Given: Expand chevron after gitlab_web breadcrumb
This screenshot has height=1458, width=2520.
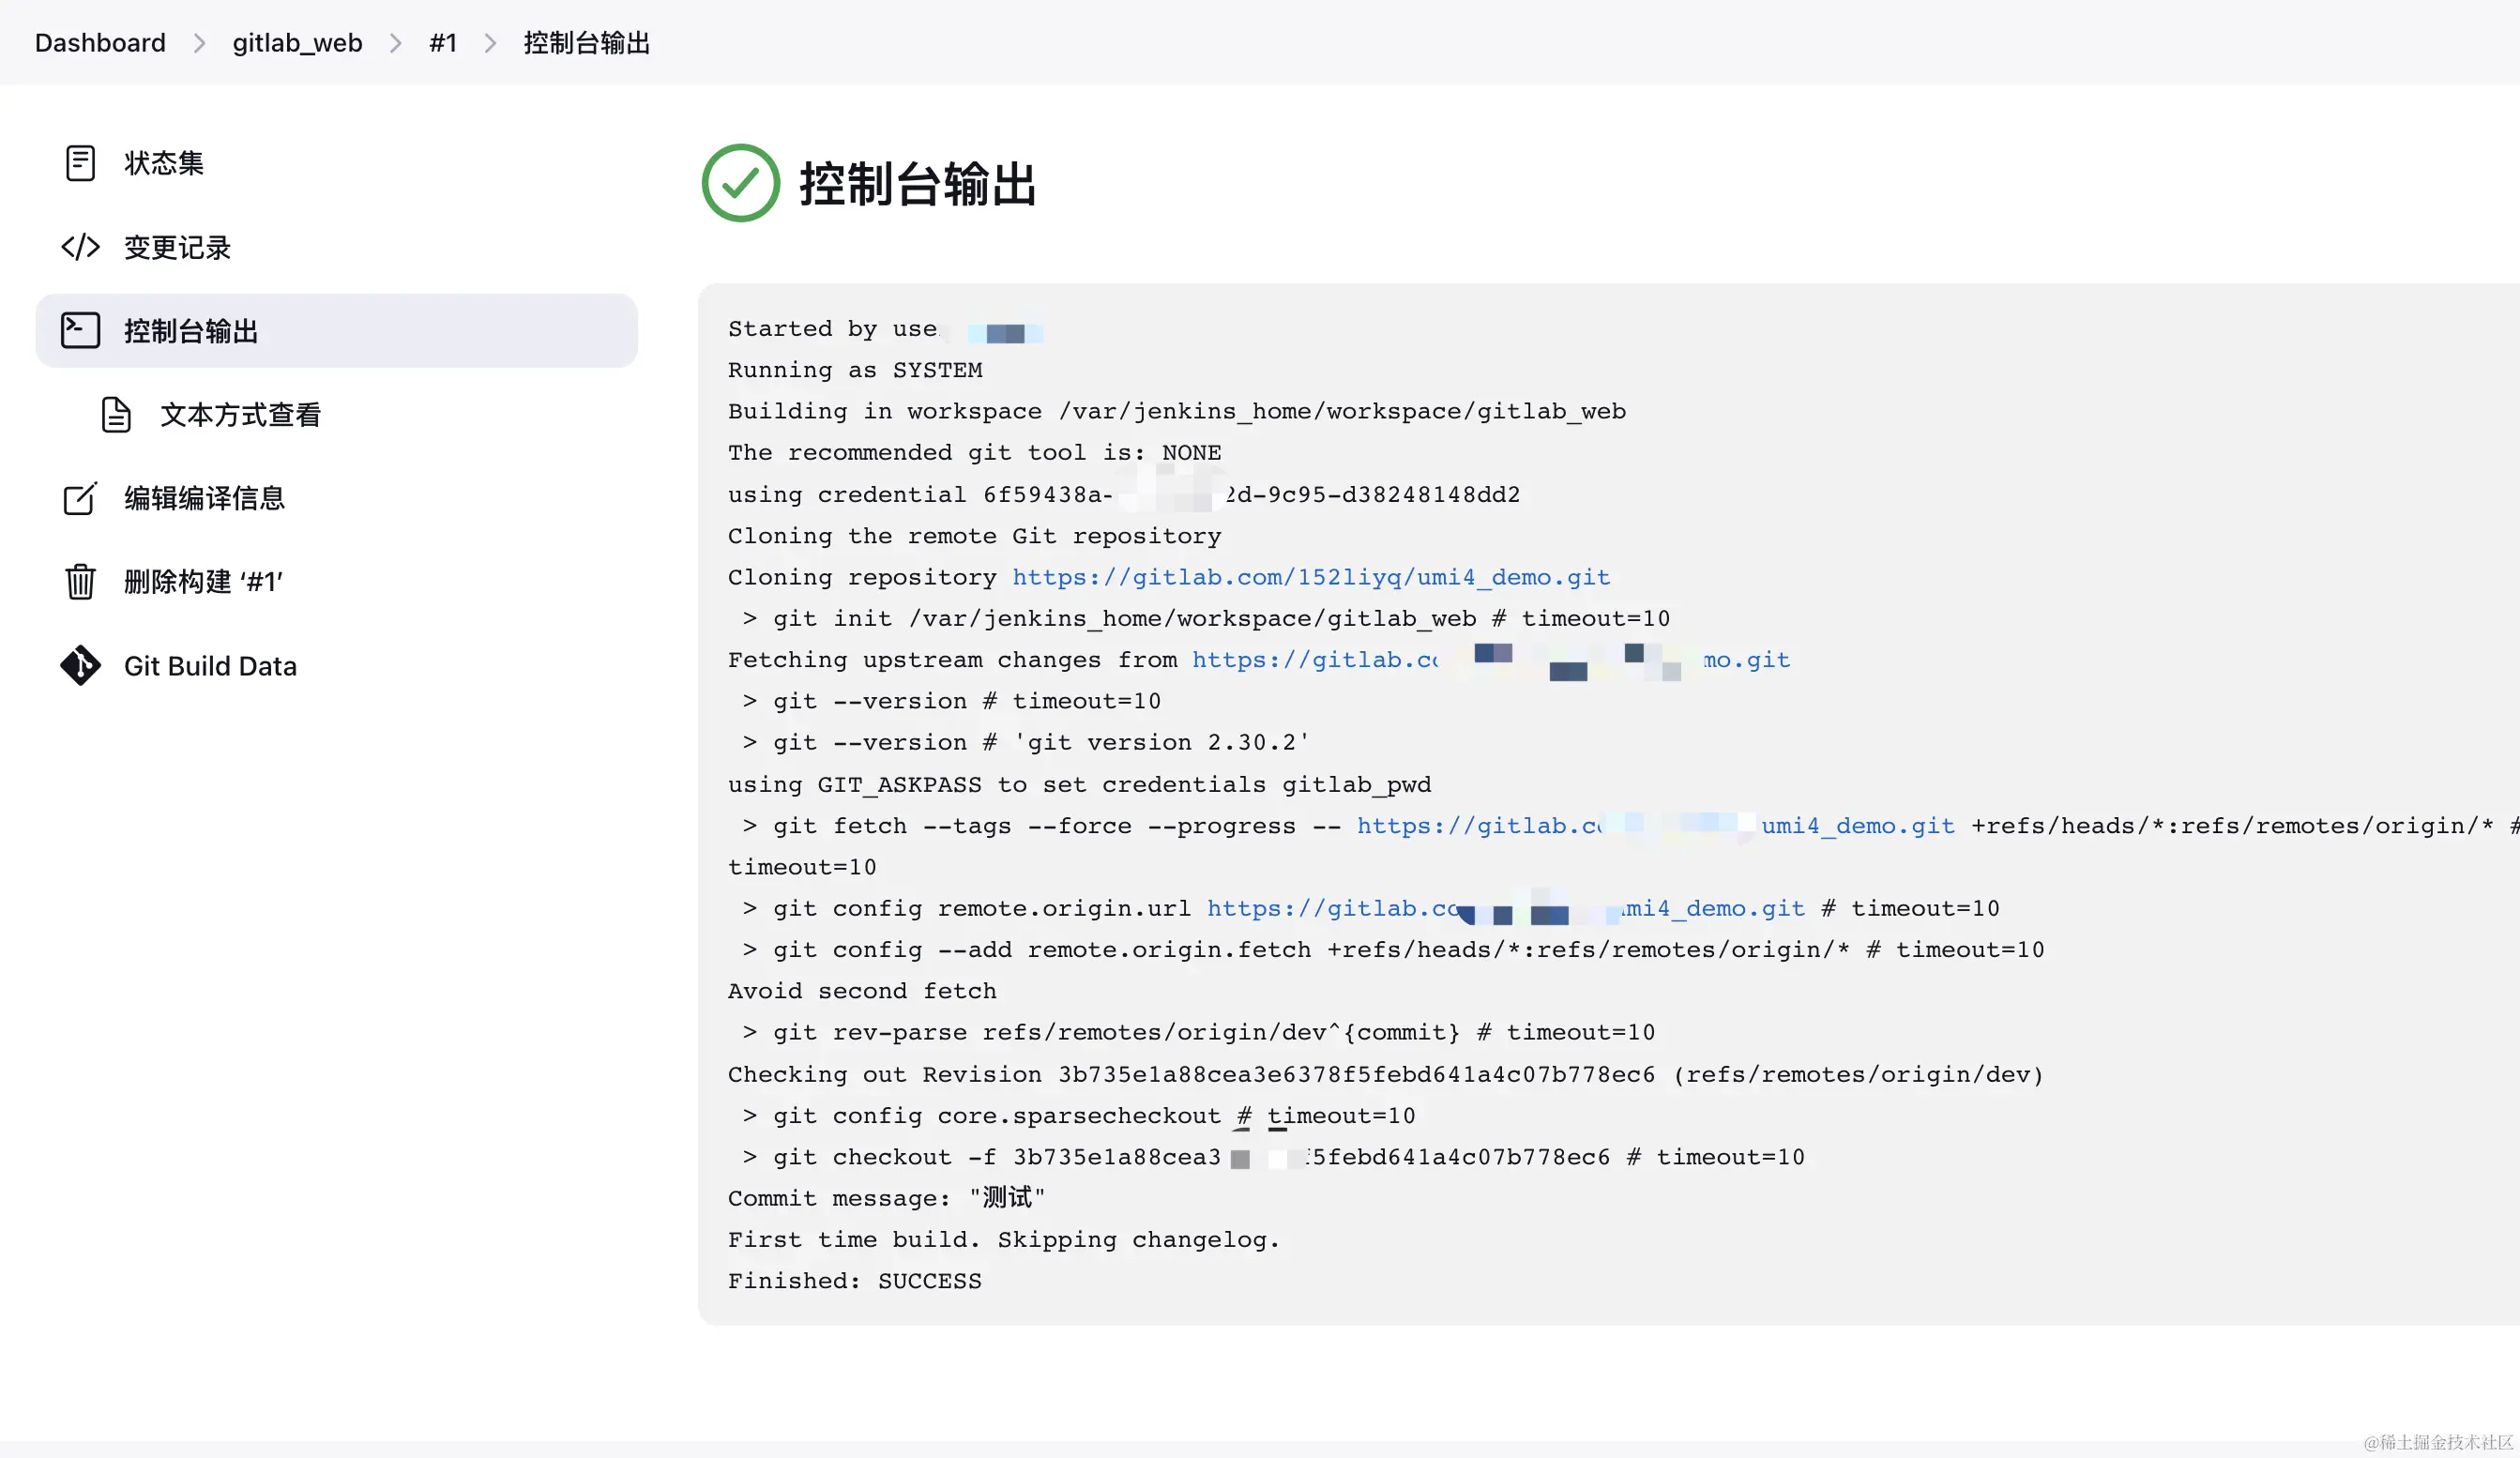Looking at the screenshot, I should [x=396, y=43].
